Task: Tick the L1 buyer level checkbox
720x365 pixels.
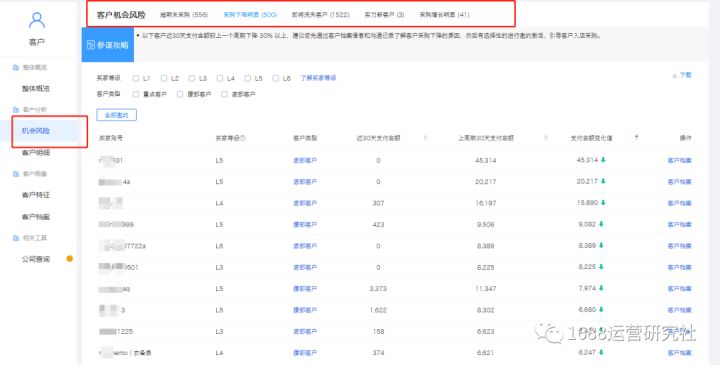Action: click(136, 79)
